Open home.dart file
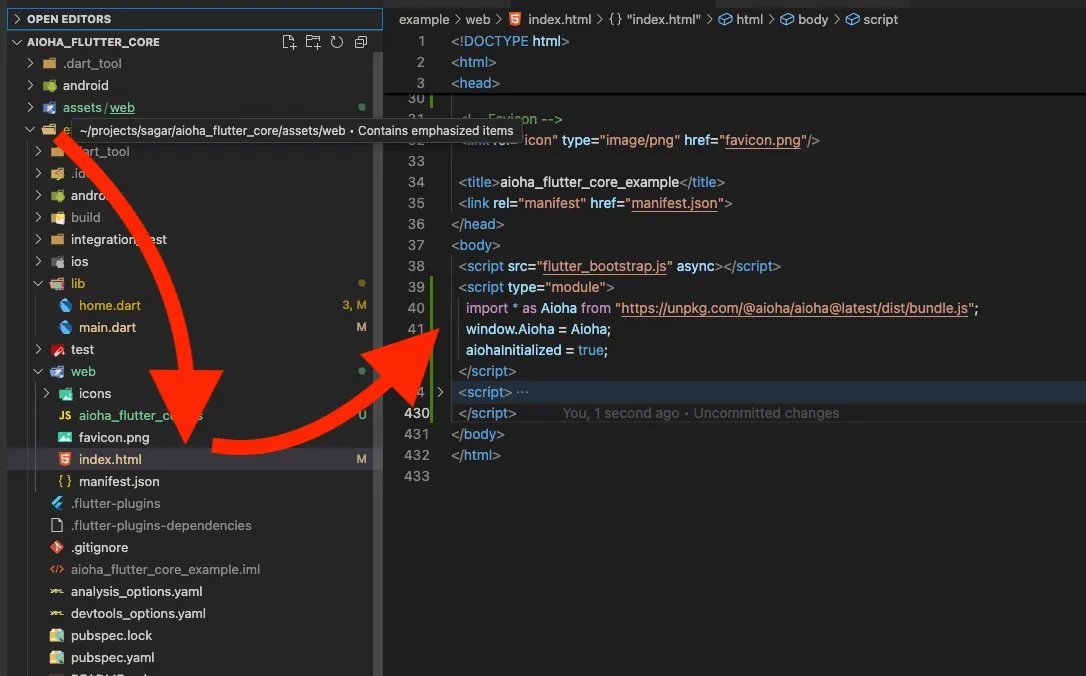This screenshot has height=676, width=1086. (x=109, y=305)
